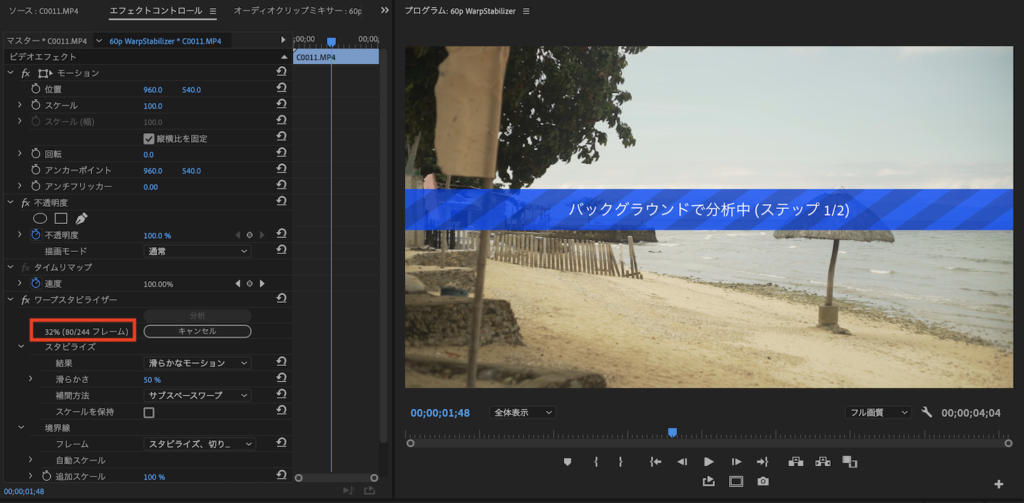The height and width of the screenshot is (503, 1024).
Task: Click the Play button in Program monitor
Action: [x=708, y=461]
